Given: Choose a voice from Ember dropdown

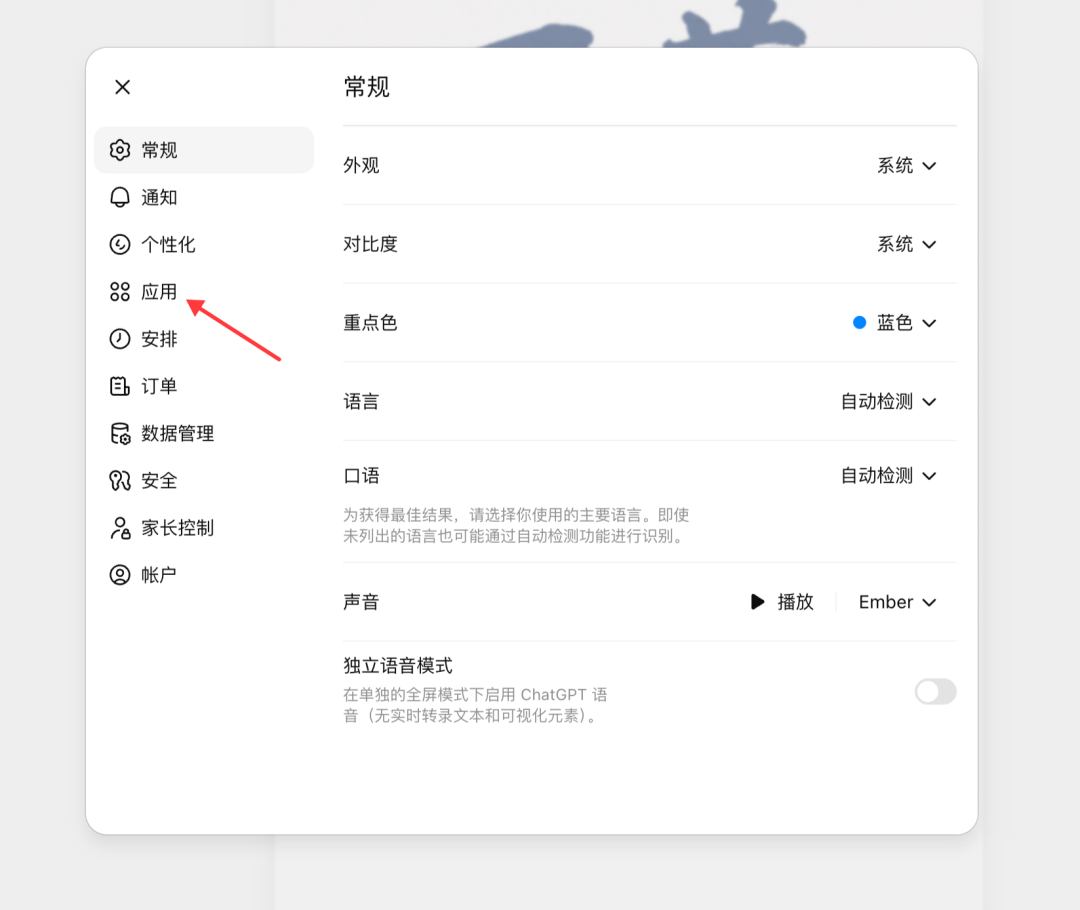Looking at the screenshot, I should 897,602.
